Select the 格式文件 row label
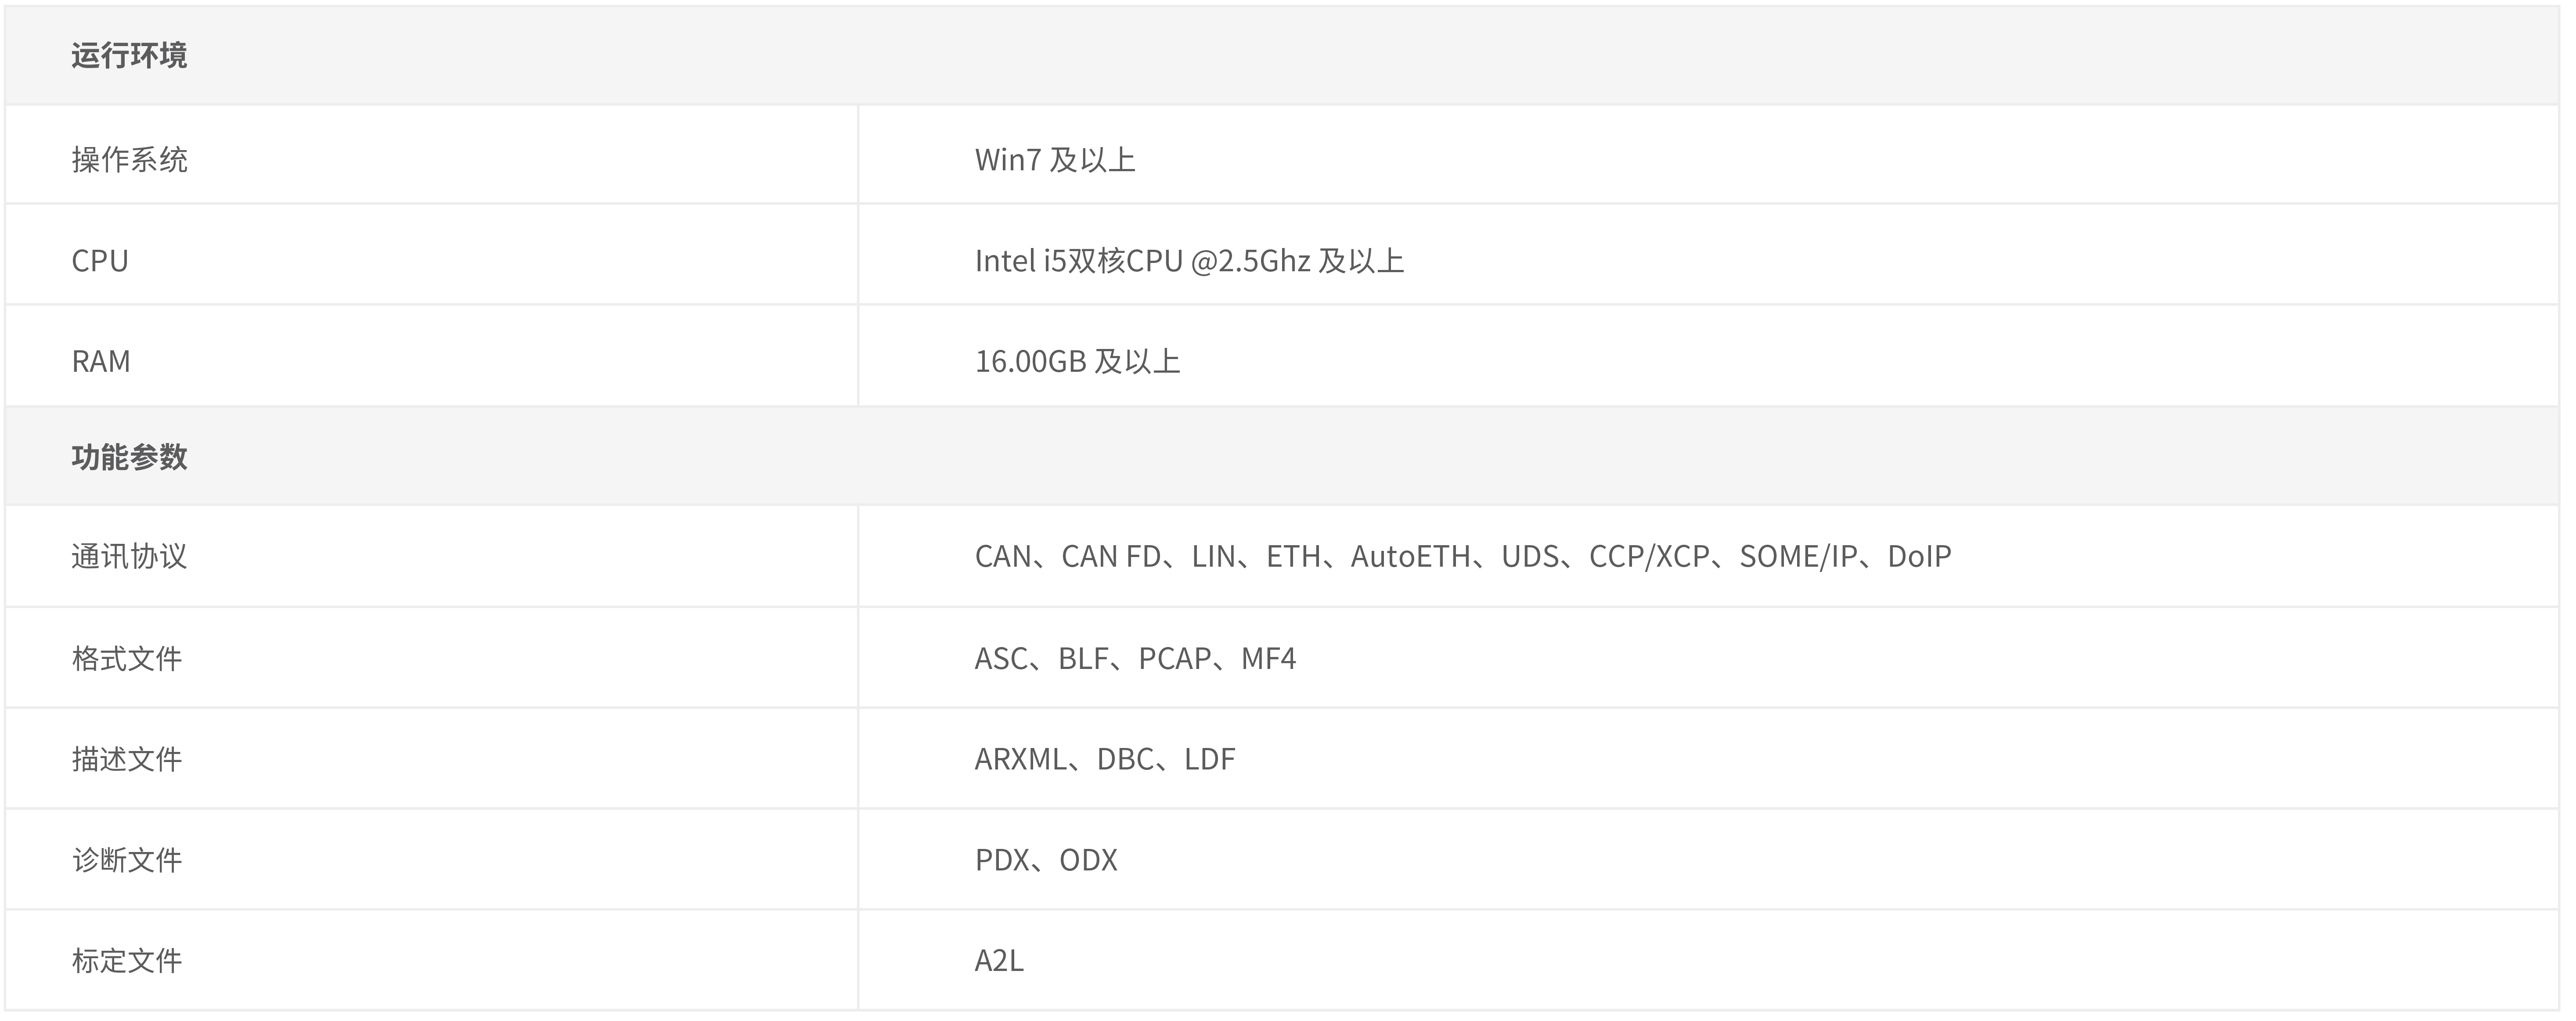Screen dimensions: 2576x1021 point(127,658)
